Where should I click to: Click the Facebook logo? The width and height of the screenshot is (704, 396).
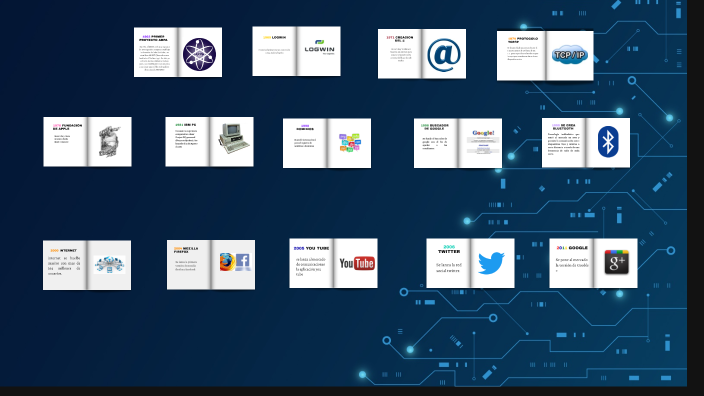coord(243,262)
